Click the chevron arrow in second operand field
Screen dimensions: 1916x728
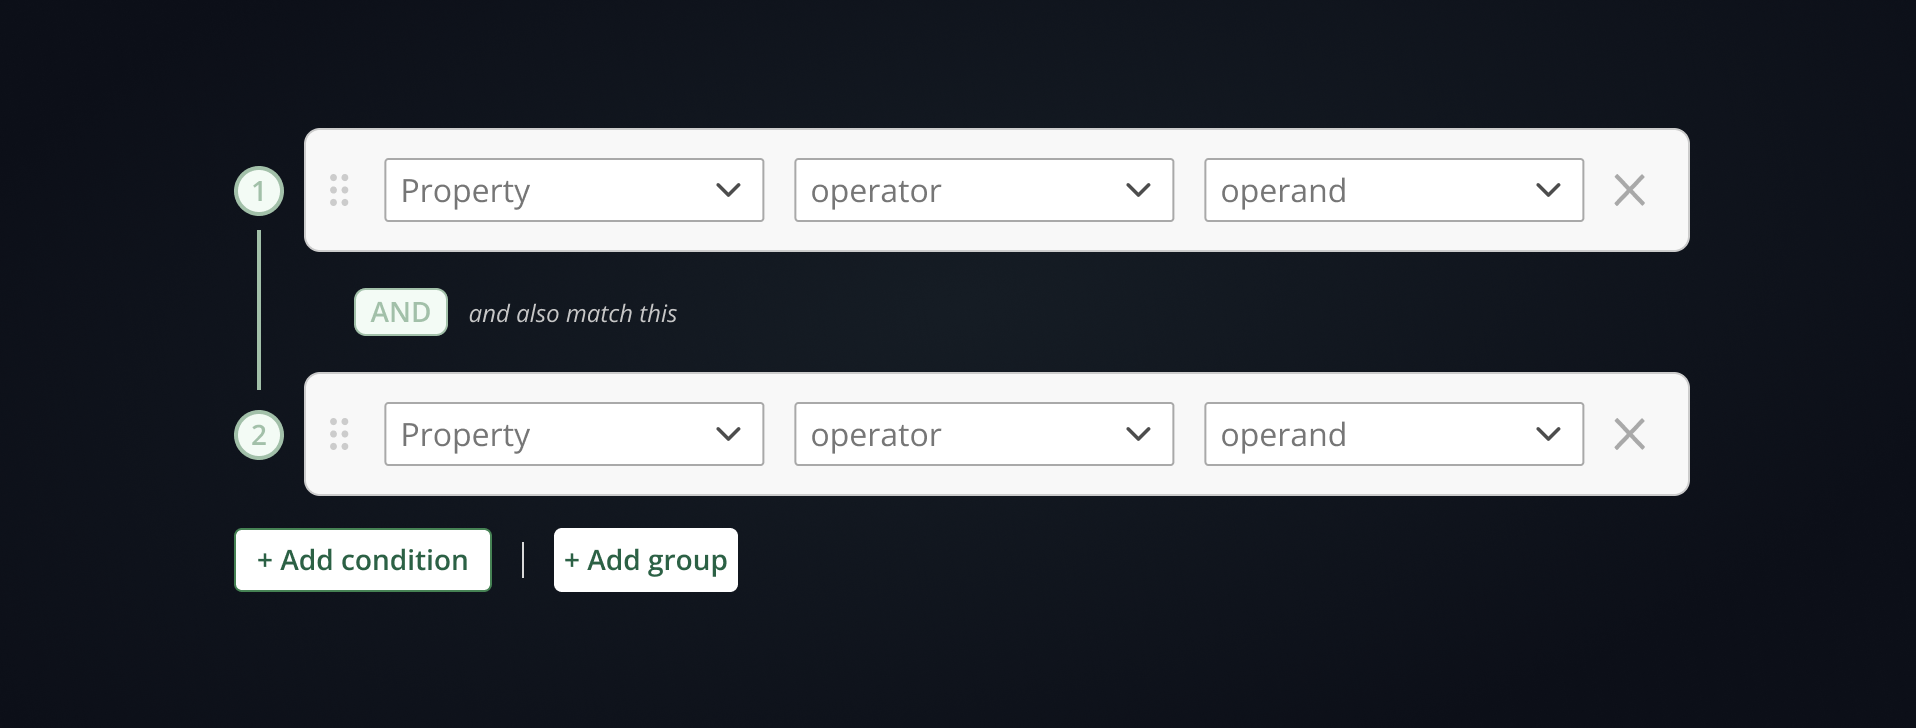(x=1548, y=434)
